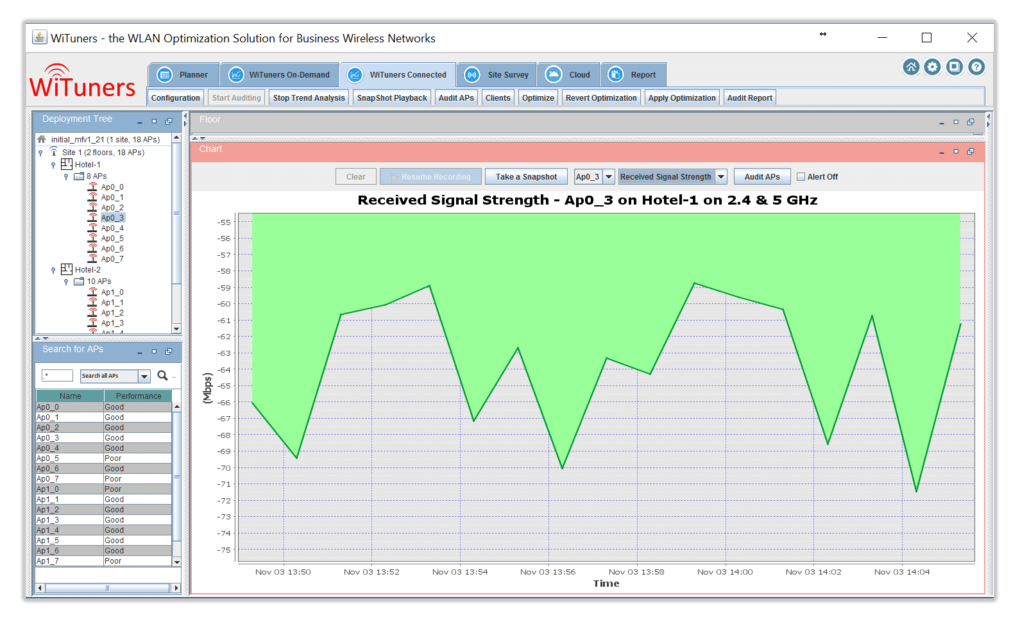
Task: Open the Search all APs dropdown
Action: pos(144,376)
